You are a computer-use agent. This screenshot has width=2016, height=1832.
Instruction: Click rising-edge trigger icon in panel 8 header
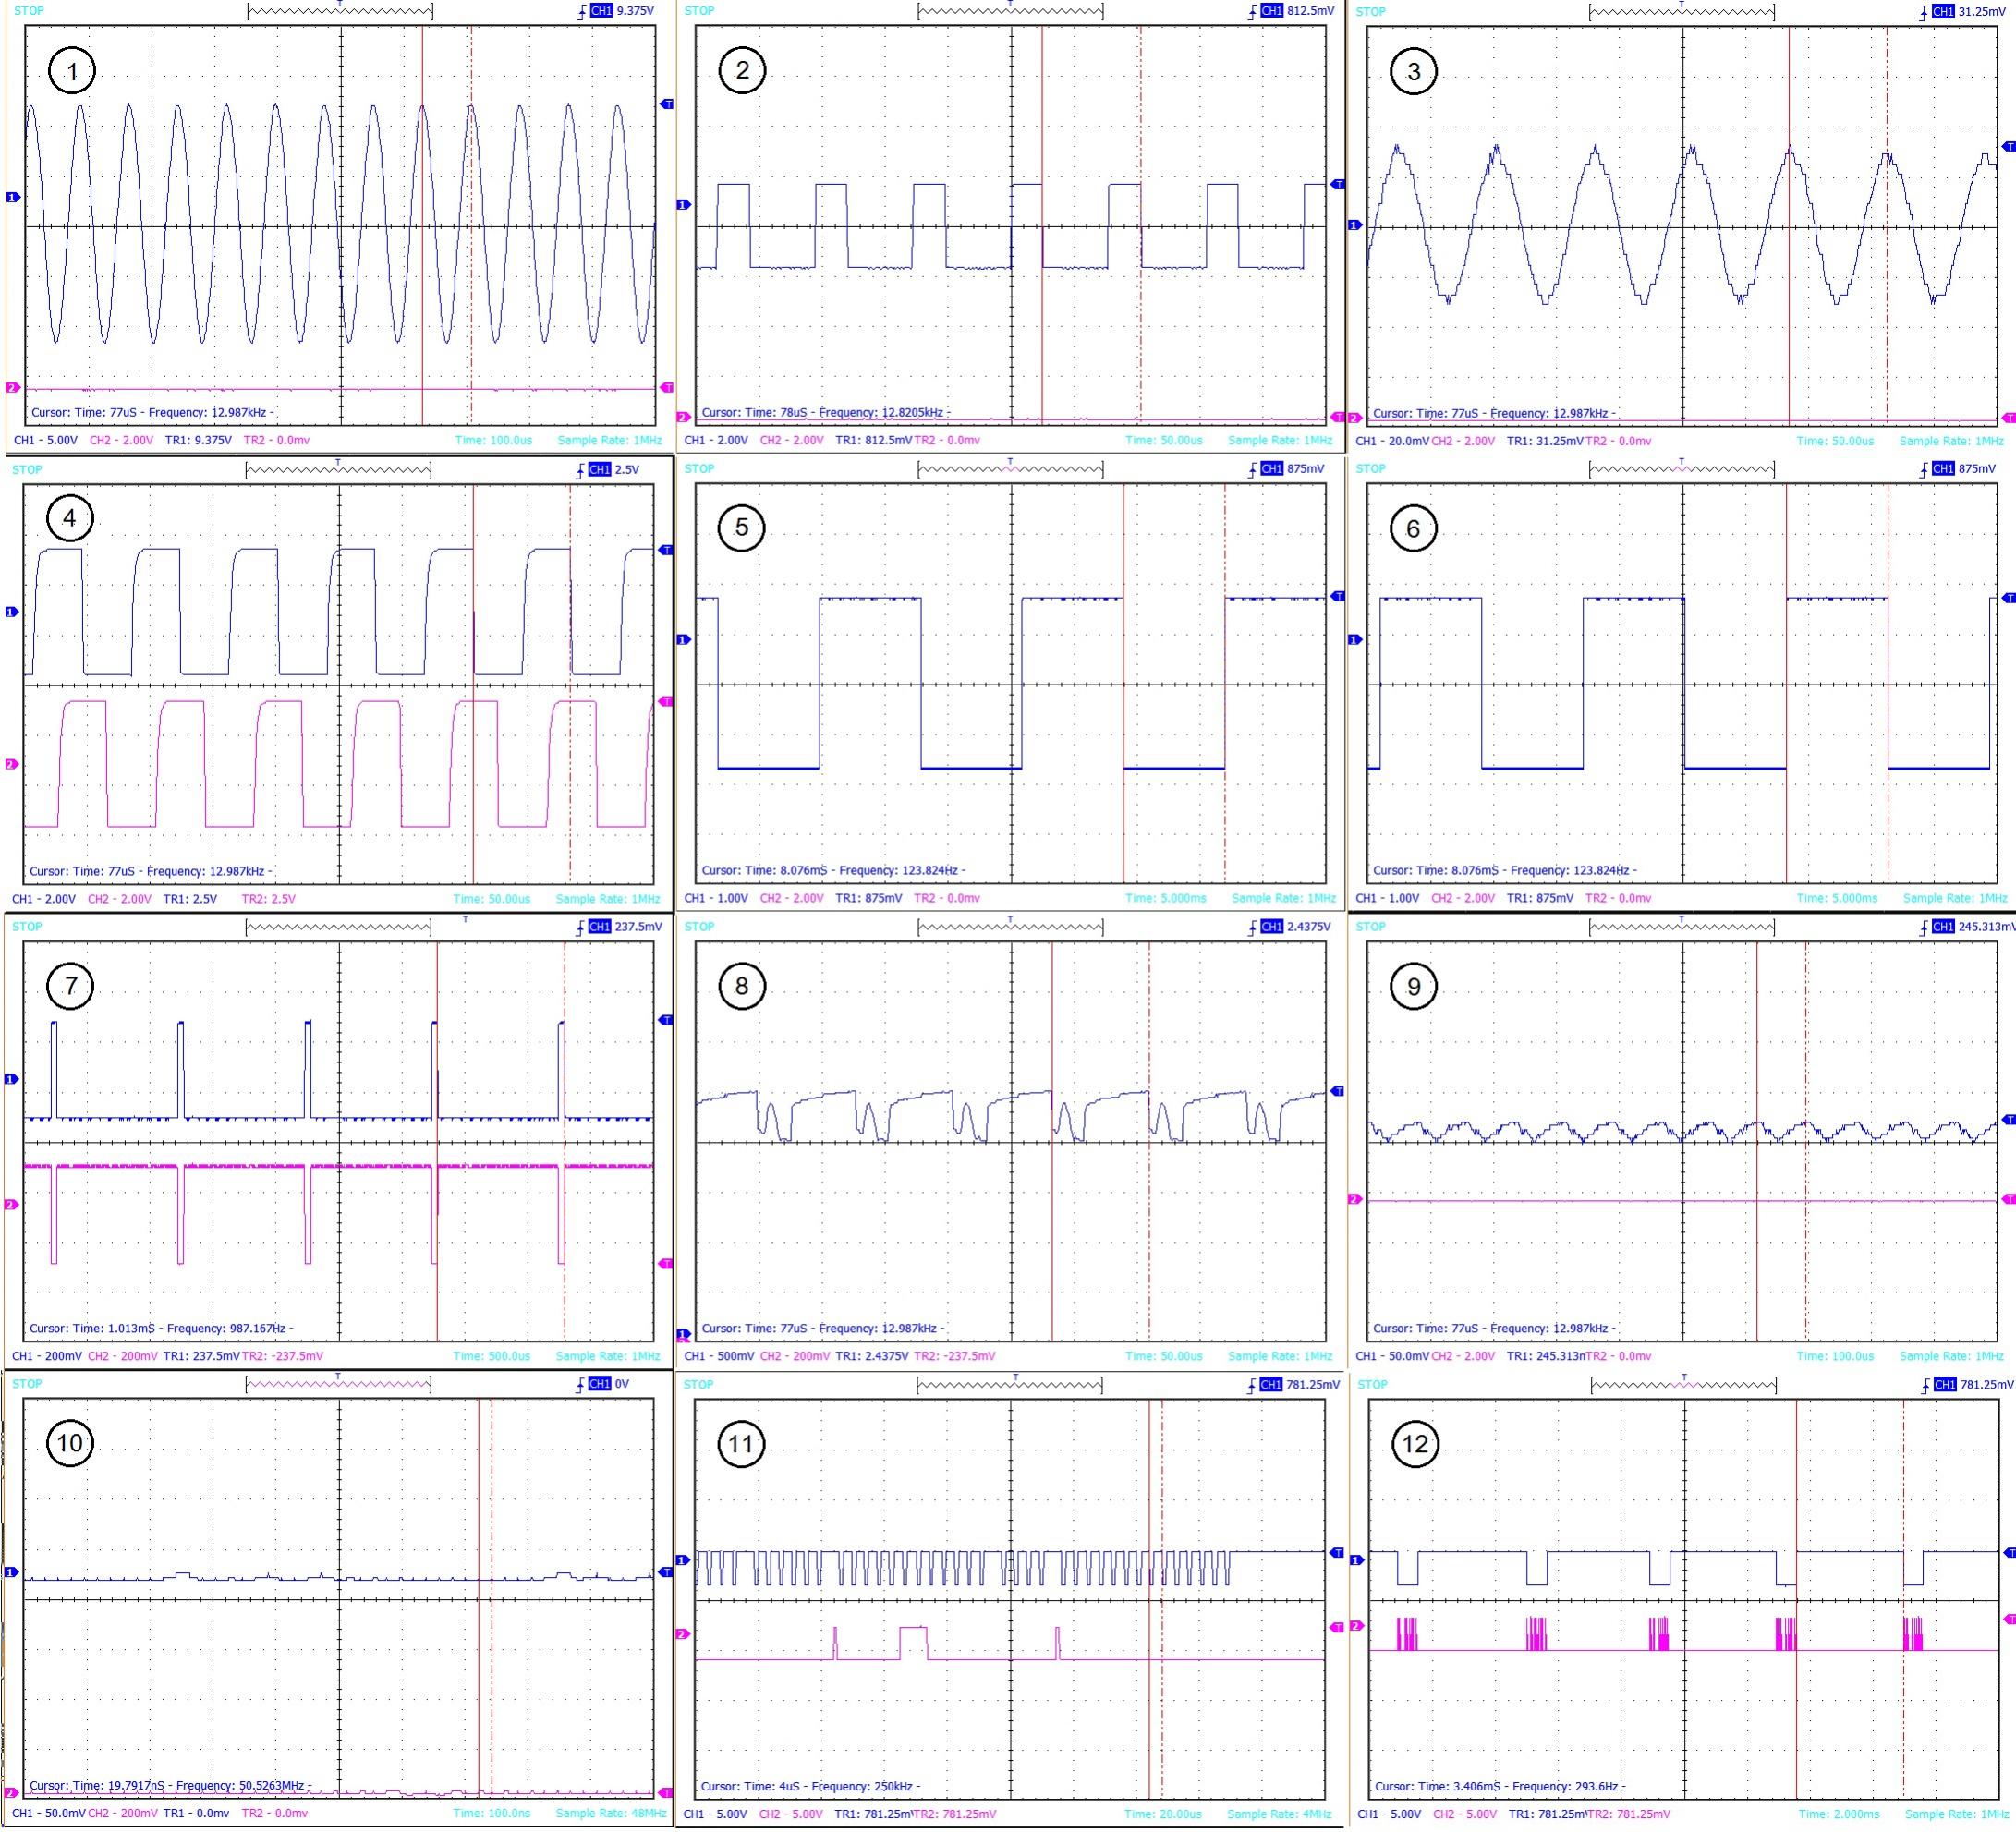[1253, 927]
